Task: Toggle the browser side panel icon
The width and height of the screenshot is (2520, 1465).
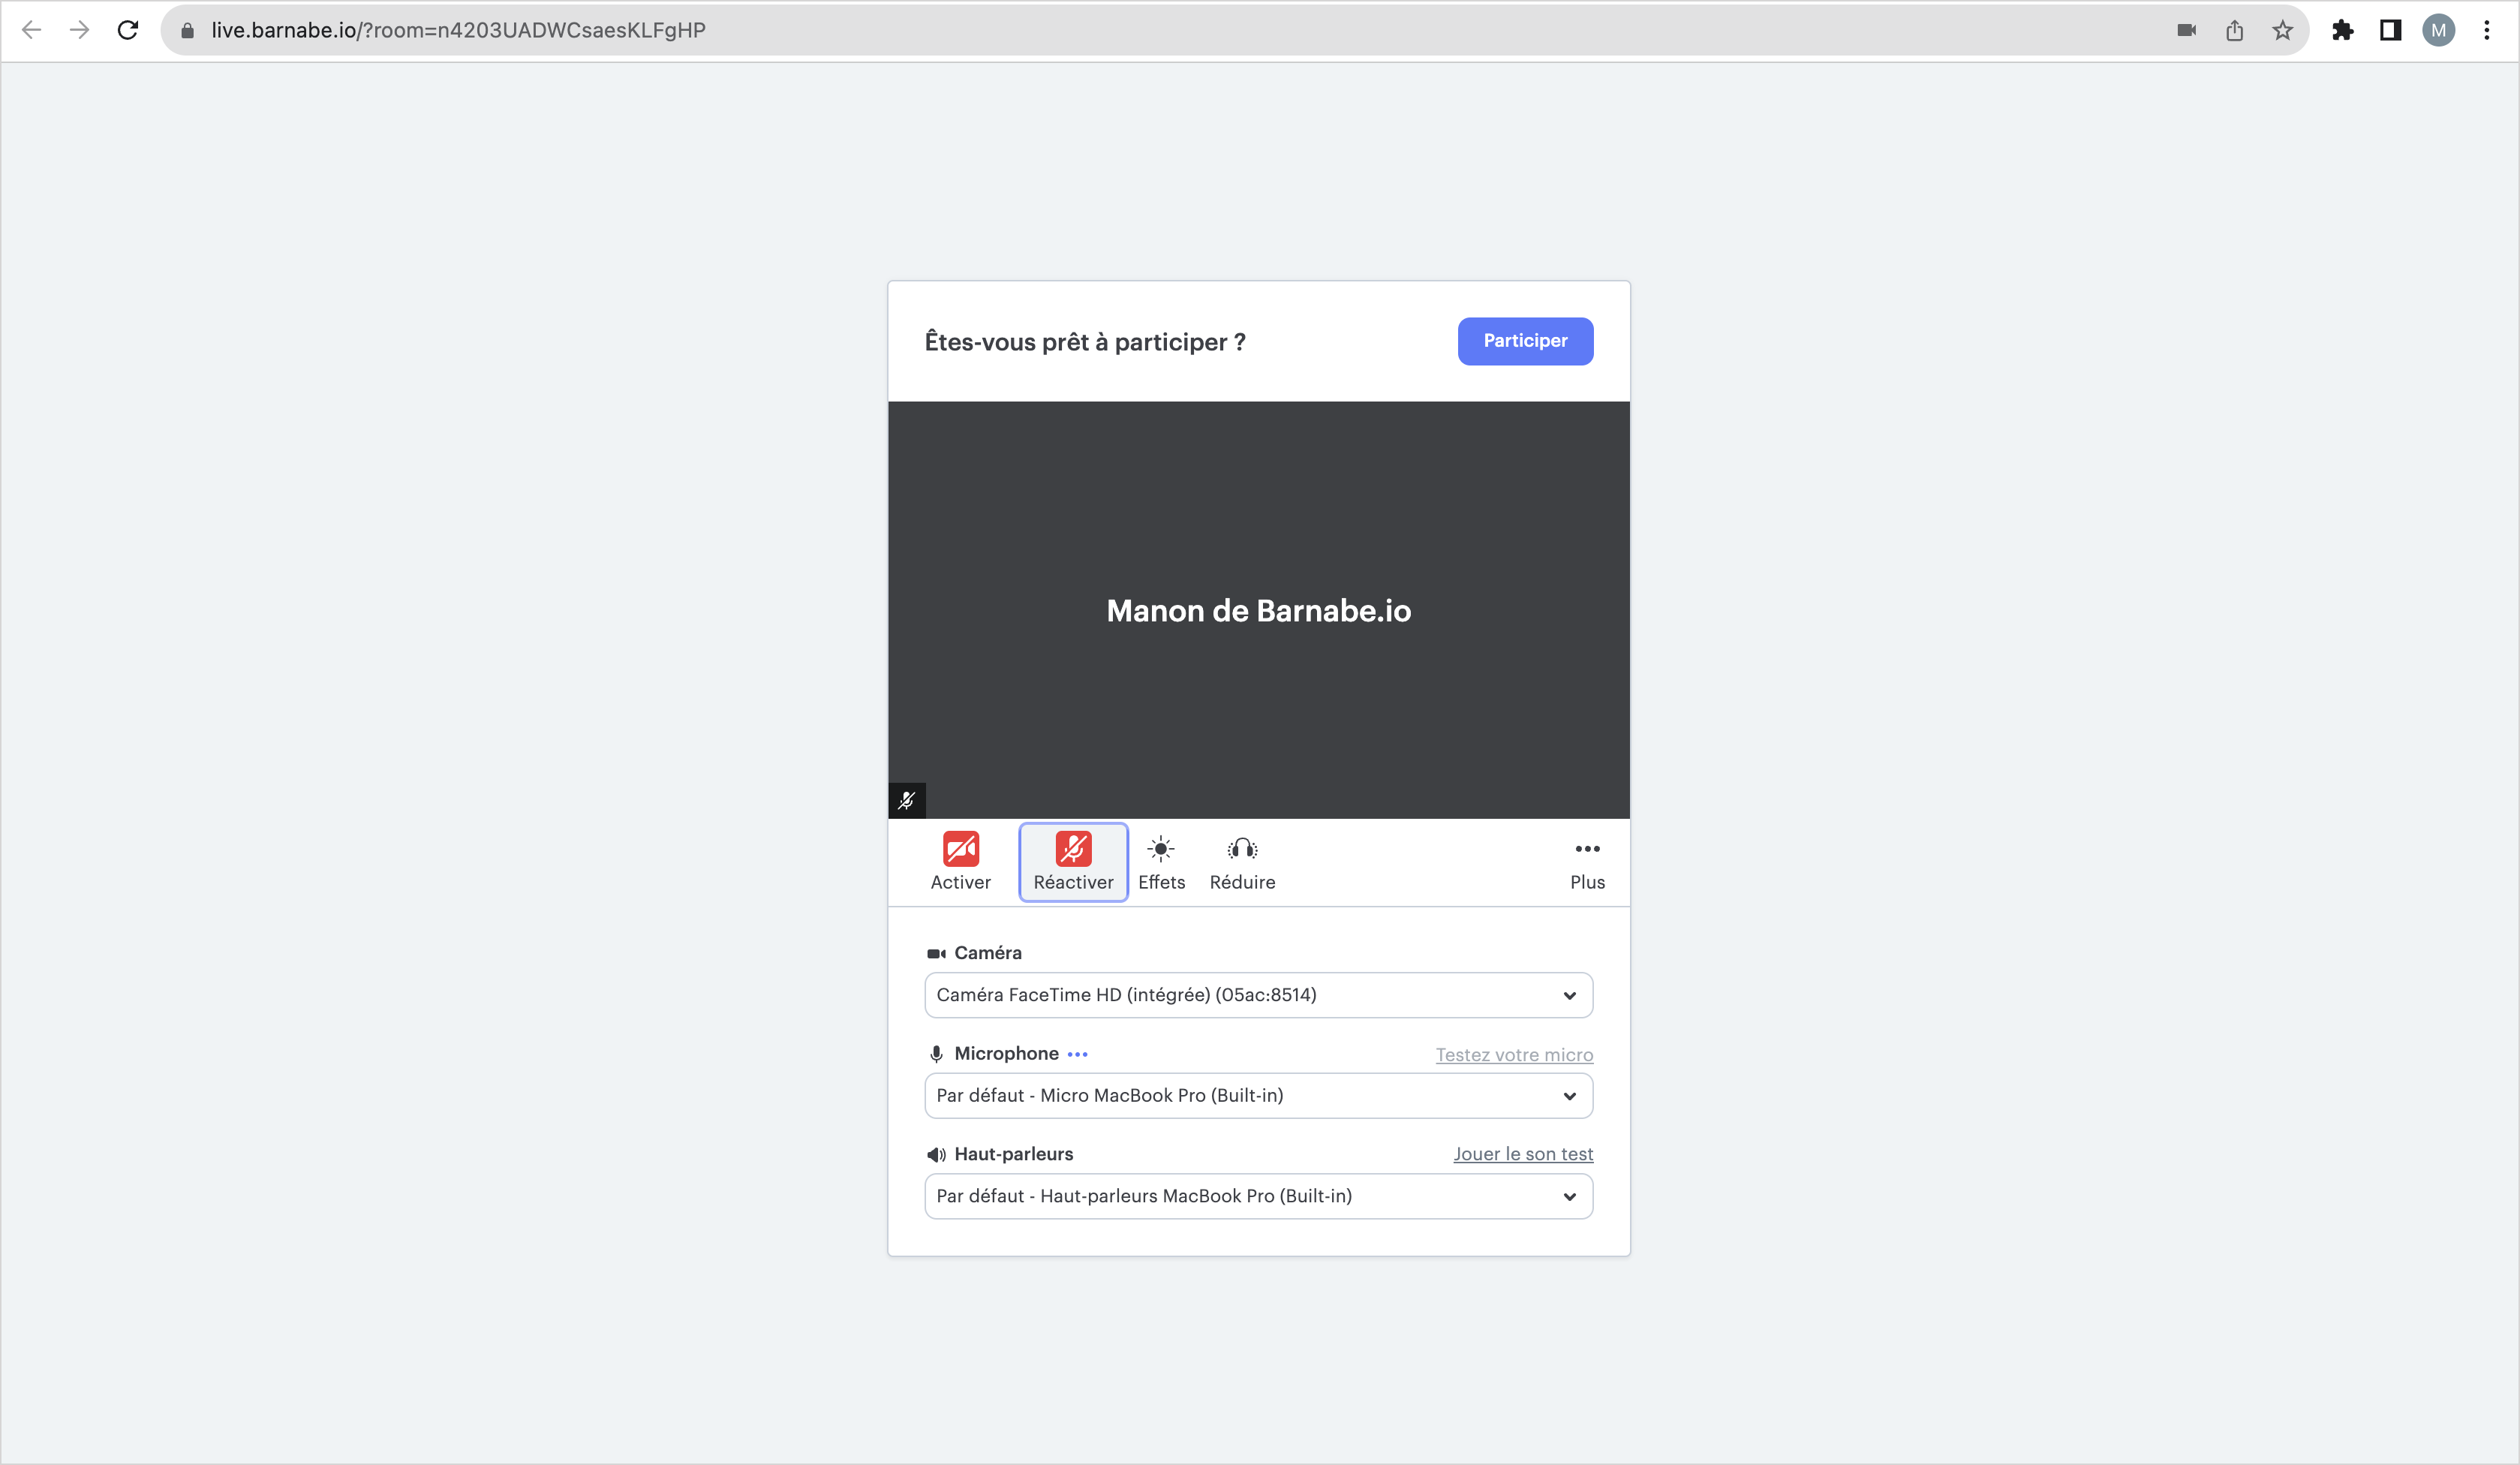Action: tap(2391, 30)
